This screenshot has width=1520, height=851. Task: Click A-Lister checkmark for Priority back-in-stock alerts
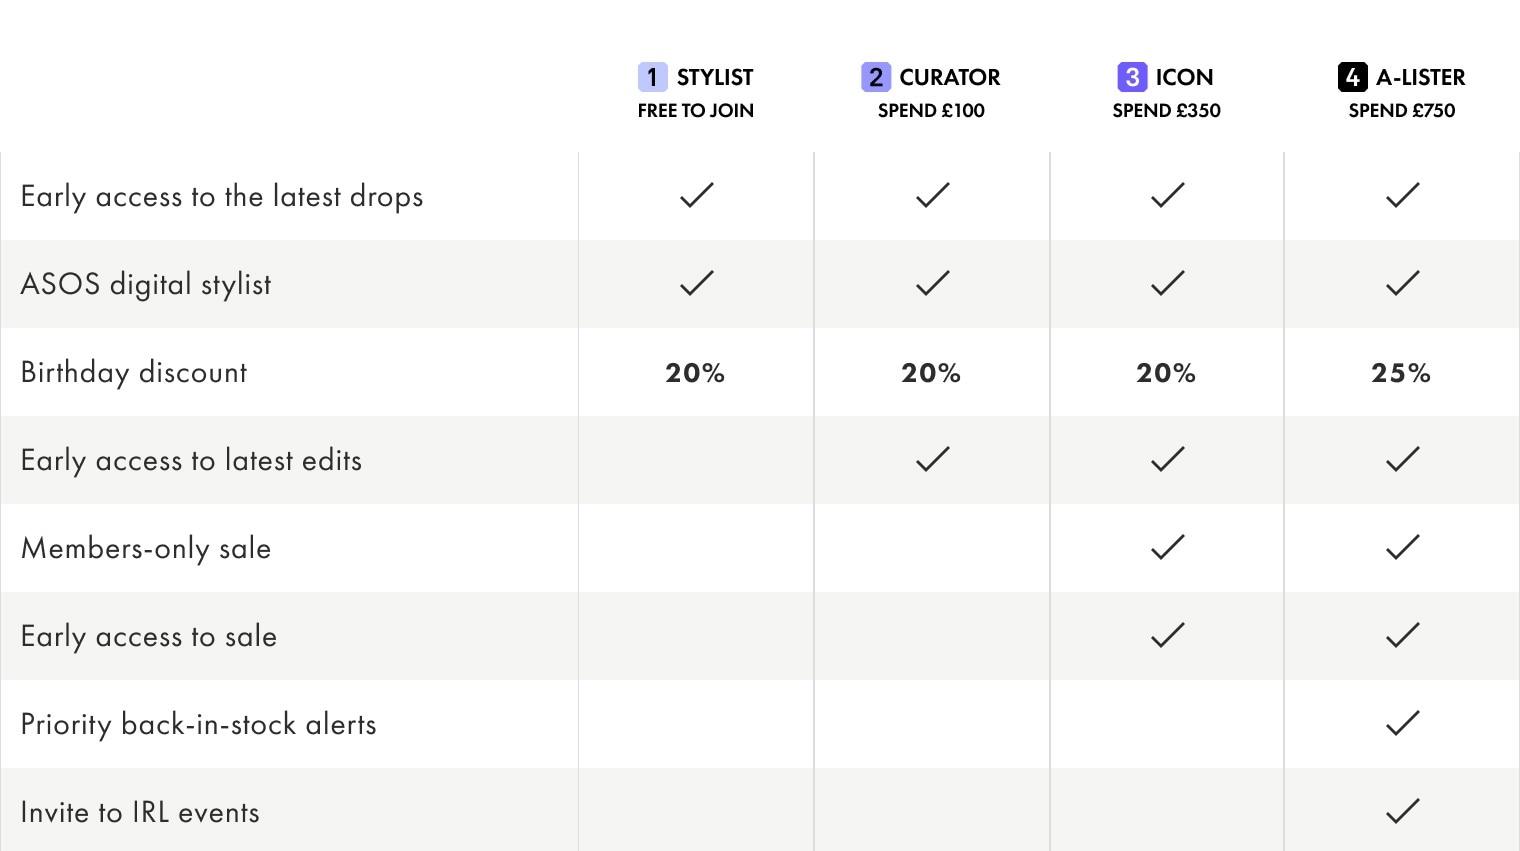pos(1402,723)
